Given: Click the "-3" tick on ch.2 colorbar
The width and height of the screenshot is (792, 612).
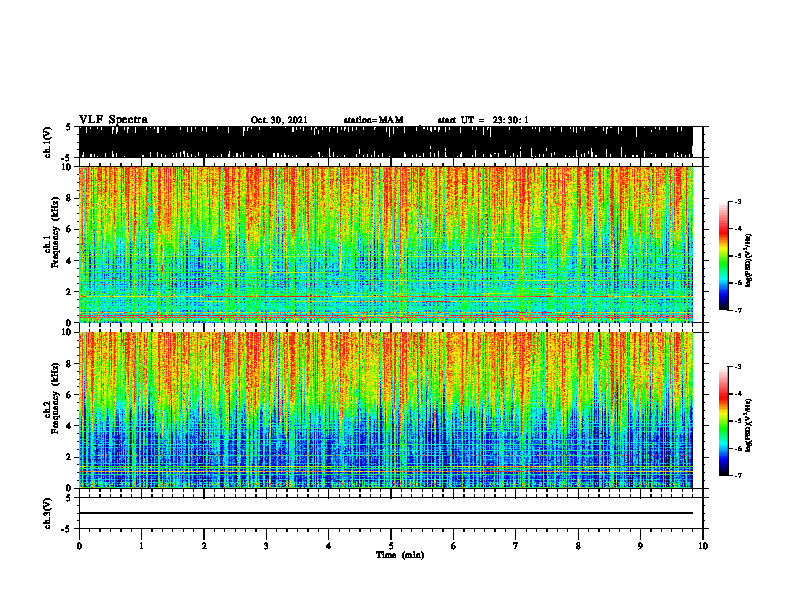Looking at the screenshot, I should (x=738, y=367).
